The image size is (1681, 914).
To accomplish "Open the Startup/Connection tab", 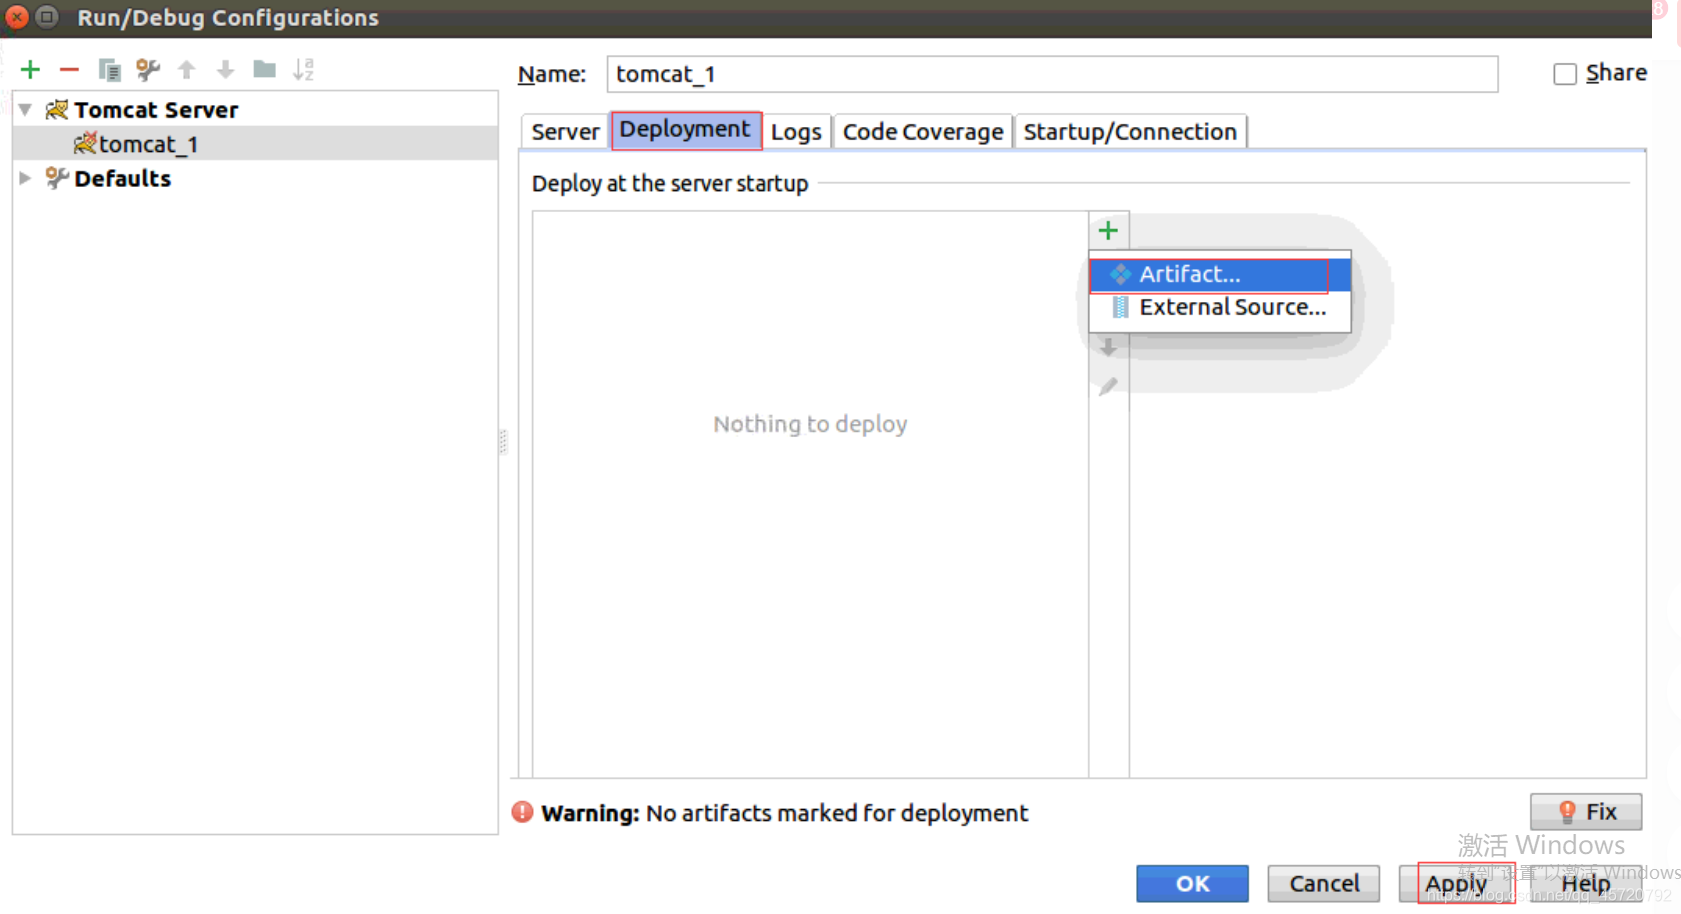I will coord(1130,131).
